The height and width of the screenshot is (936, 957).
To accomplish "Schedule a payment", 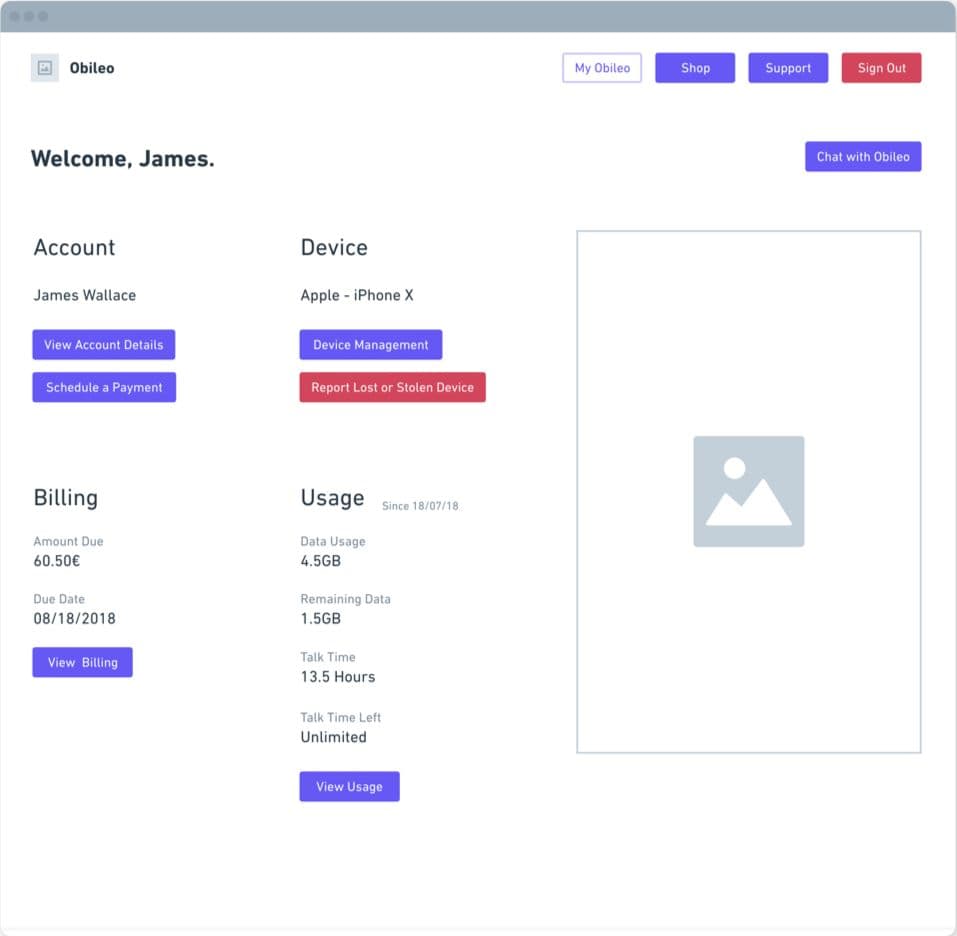I will (104, 387).
